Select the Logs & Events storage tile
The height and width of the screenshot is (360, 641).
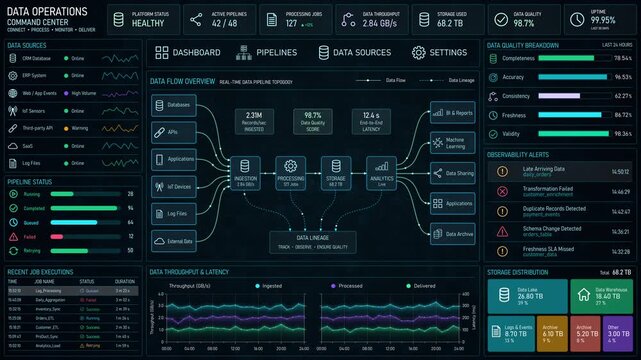(x=511, y=333)
